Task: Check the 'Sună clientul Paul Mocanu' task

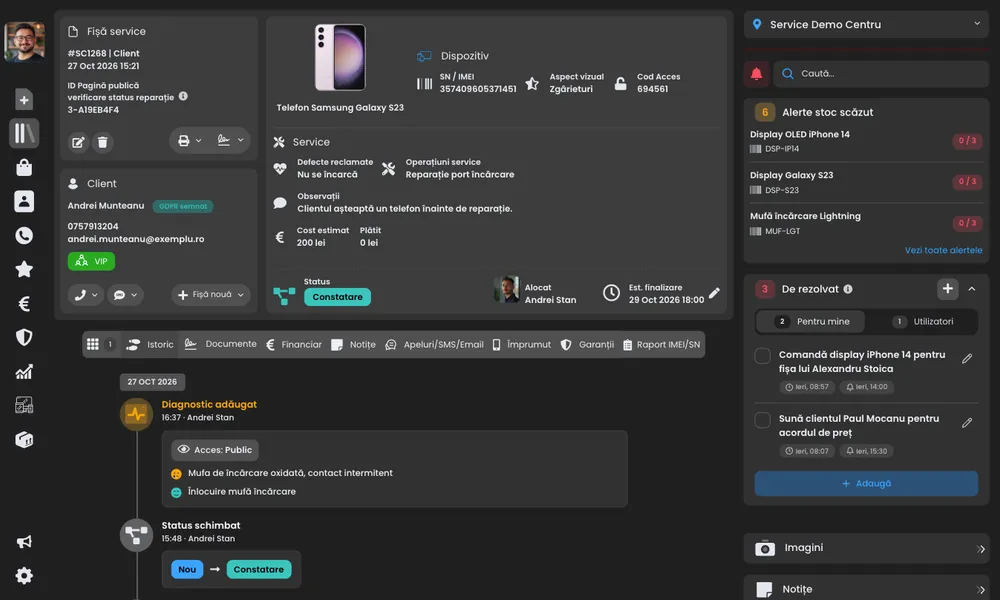Action: pos(762,420)
